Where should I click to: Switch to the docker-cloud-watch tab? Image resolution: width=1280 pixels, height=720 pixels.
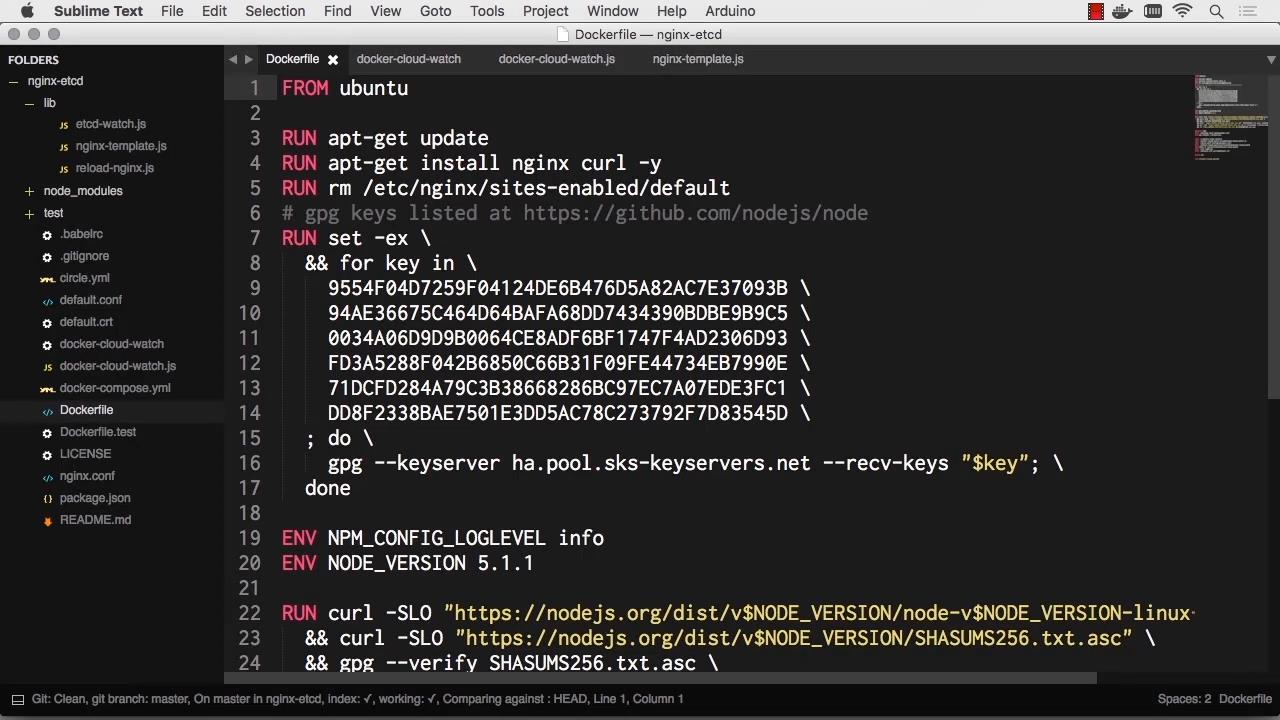pos(409,59)
